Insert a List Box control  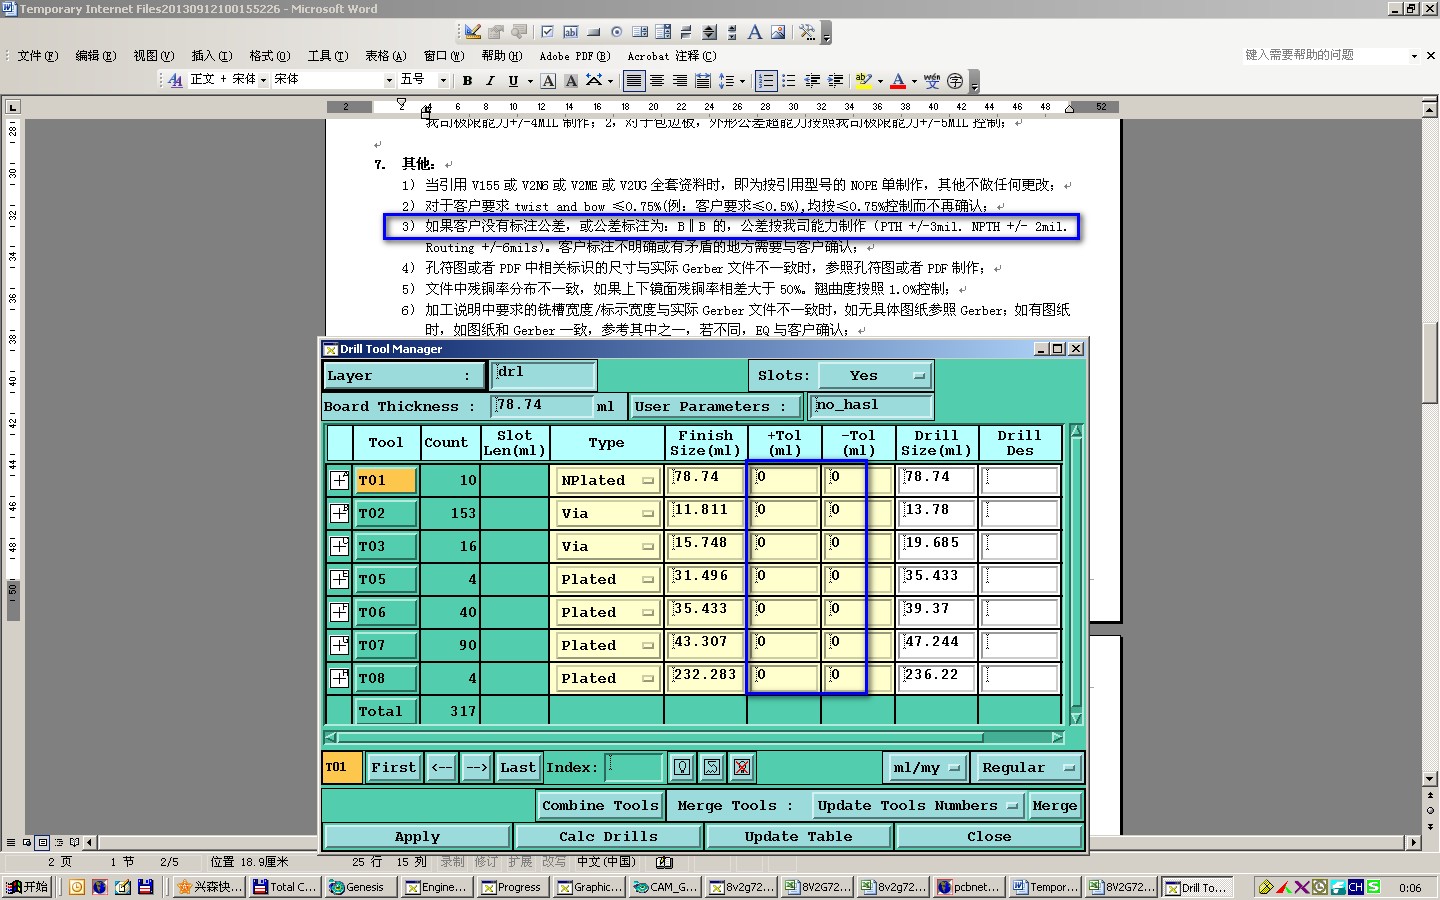(640, 32)
